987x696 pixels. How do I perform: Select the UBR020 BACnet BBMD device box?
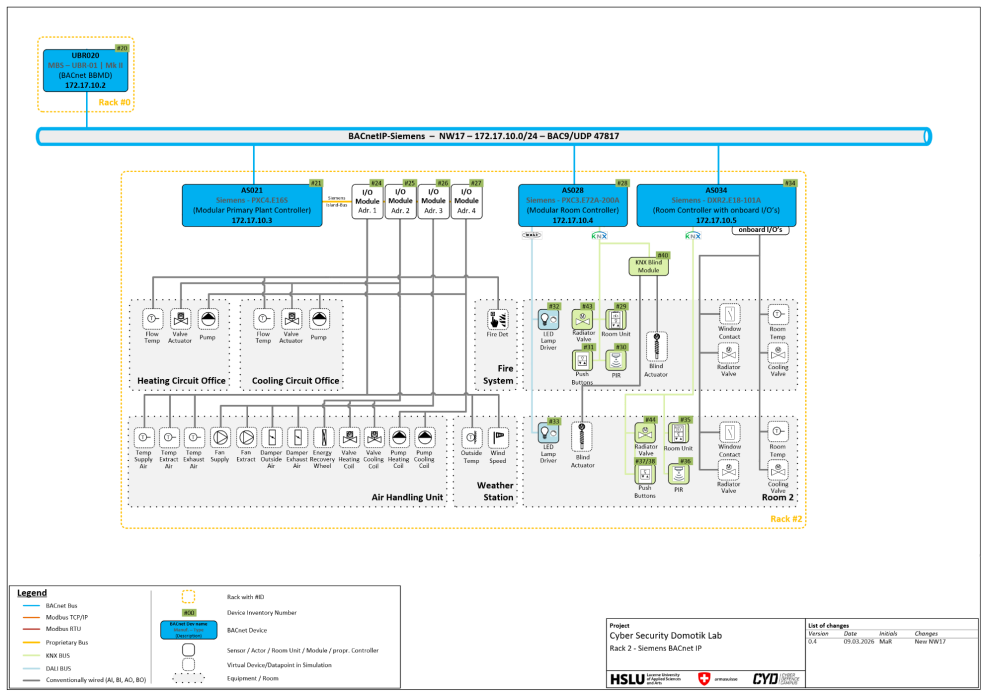coord(86,70)
